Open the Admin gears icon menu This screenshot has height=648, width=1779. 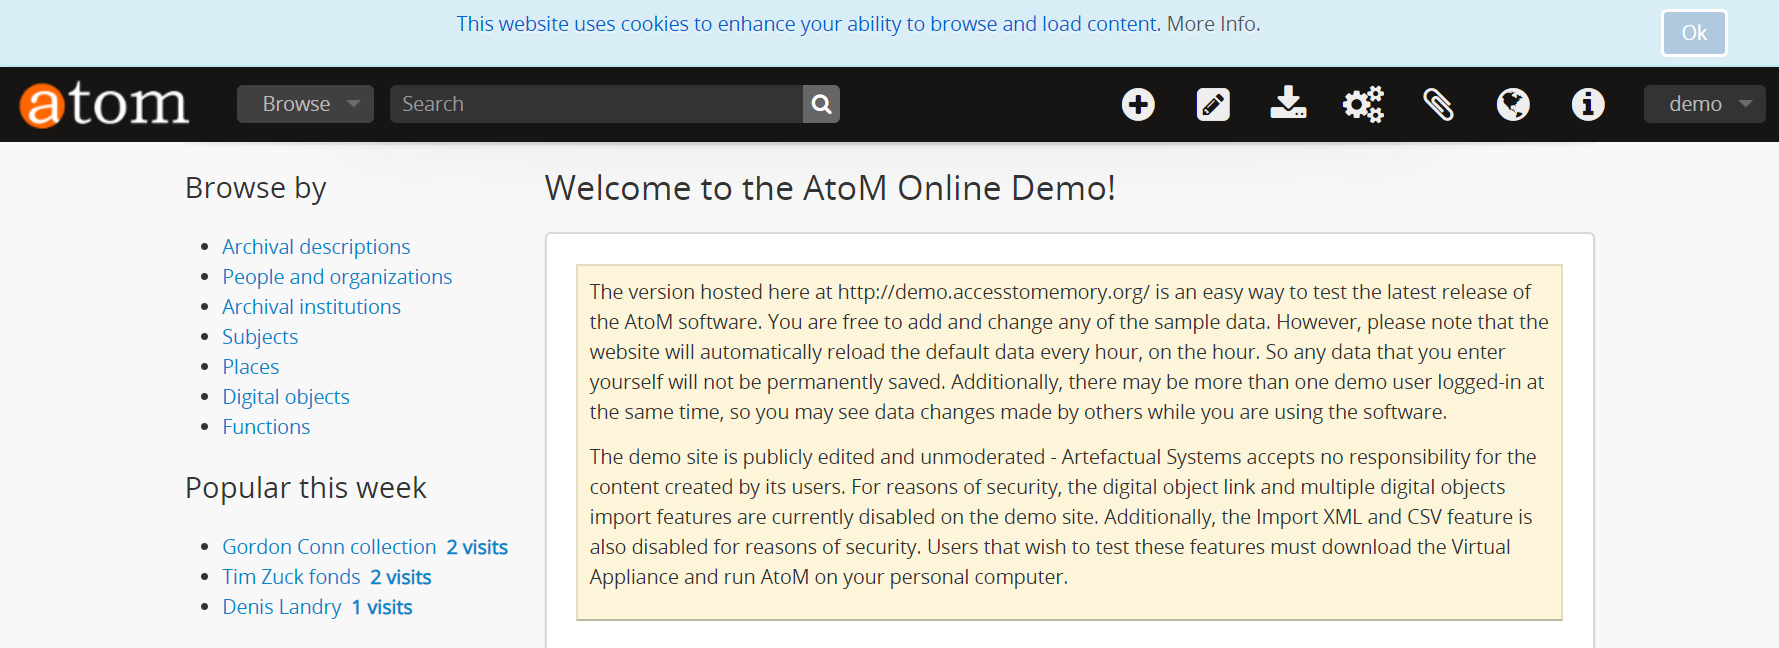[x=1363, y=104]
